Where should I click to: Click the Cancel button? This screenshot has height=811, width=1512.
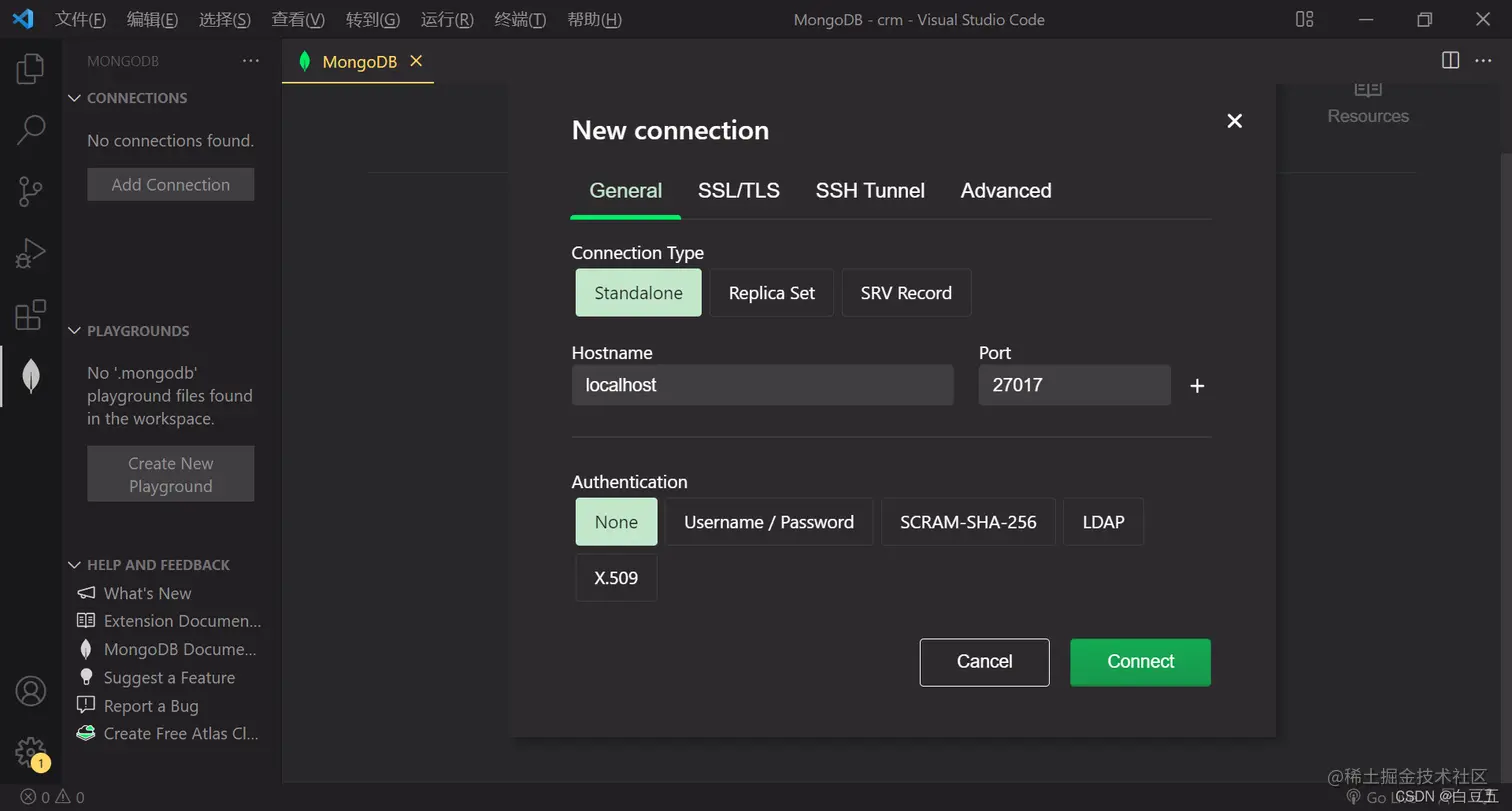985,662
